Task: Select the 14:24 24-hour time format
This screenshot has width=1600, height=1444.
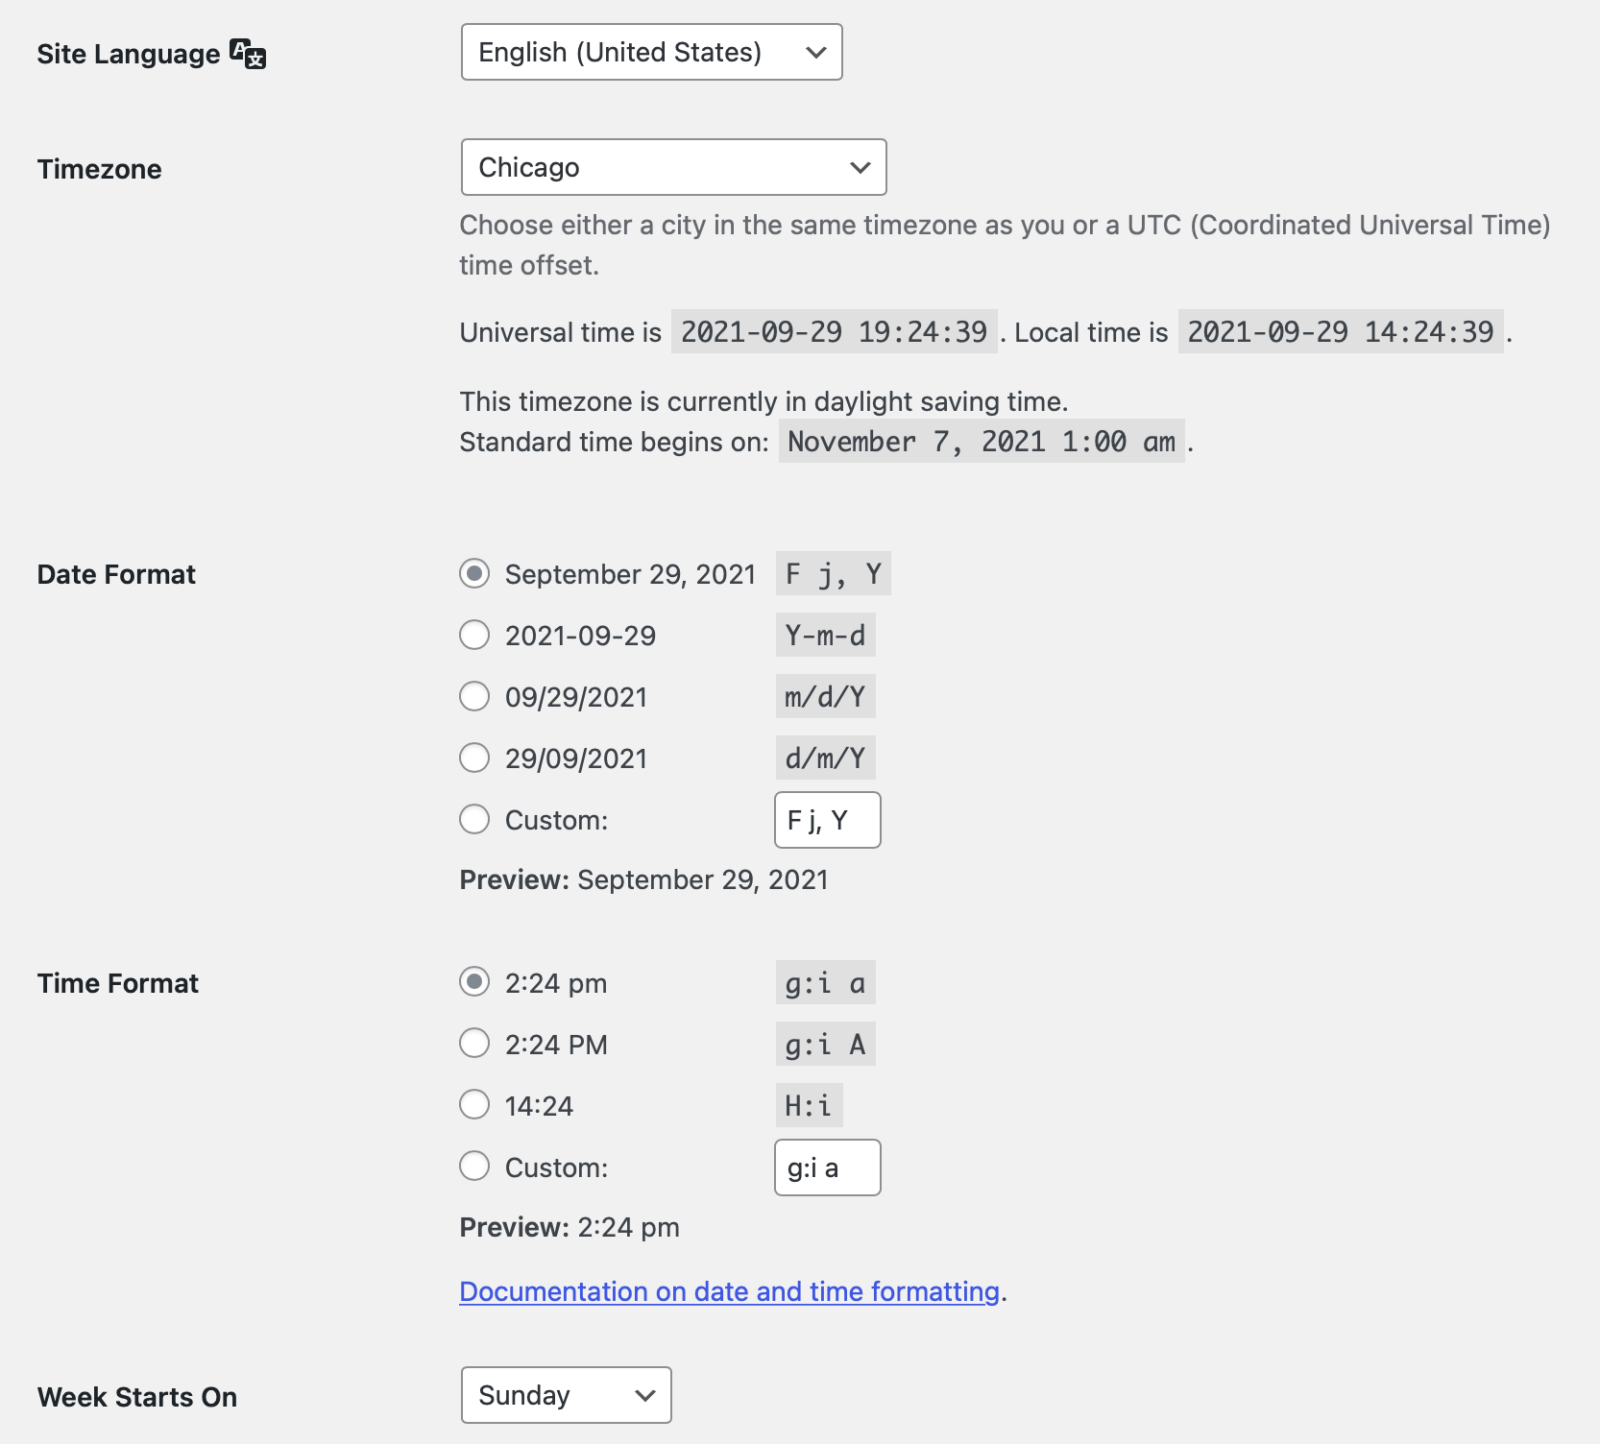Action: 474,1106
